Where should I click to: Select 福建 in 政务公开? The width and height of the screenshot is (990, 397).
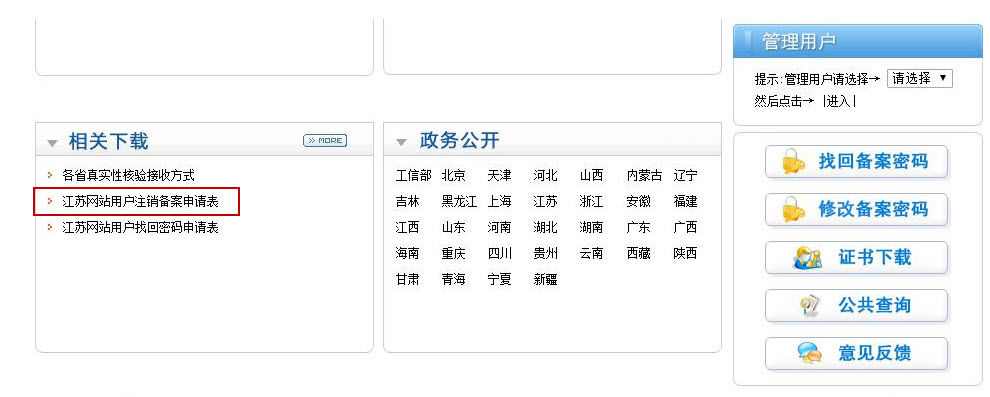click(685, 201)
